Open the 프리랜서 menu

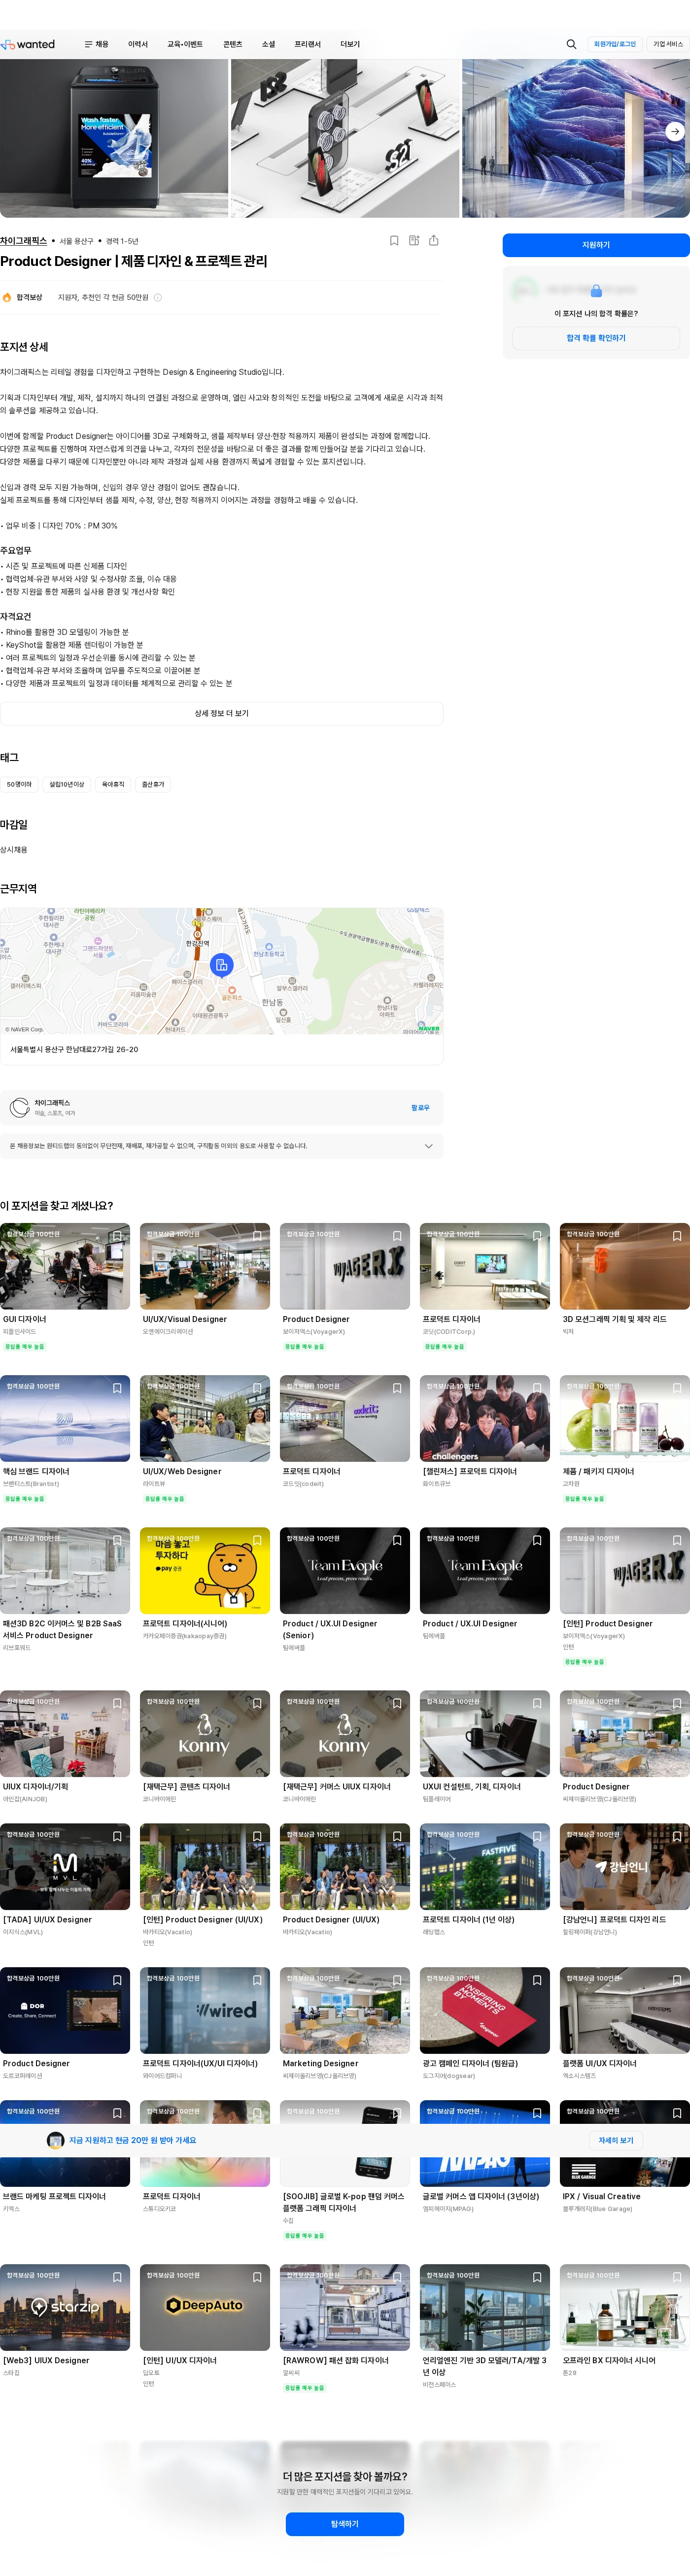[x=308, y=44]
